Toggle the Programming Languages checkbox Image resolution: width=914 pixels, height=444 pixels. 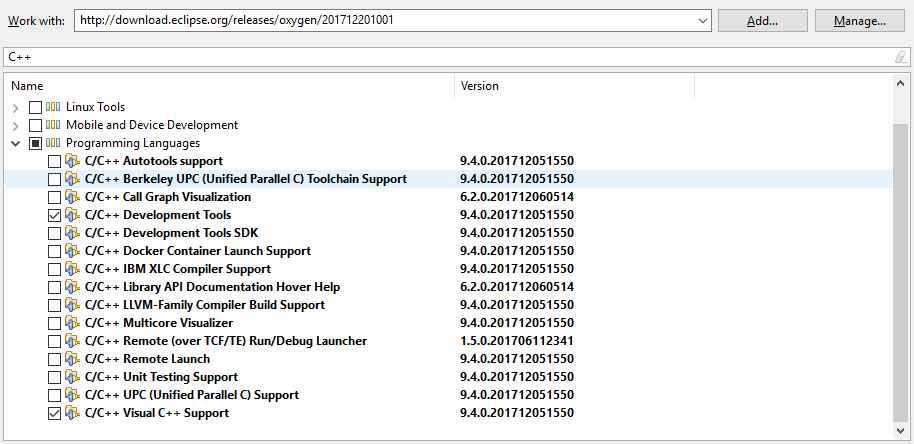(x=36, y=144)
